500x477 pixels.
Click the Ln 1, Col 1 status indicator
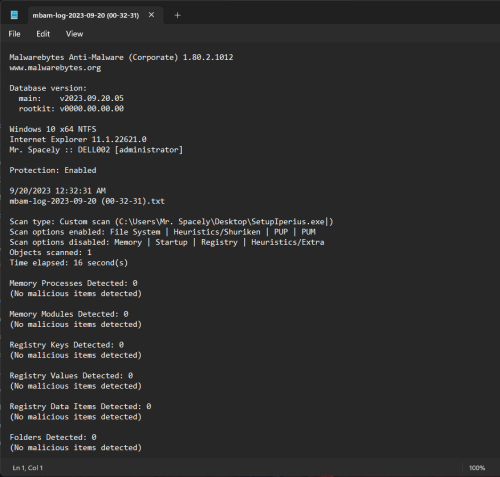28,468
